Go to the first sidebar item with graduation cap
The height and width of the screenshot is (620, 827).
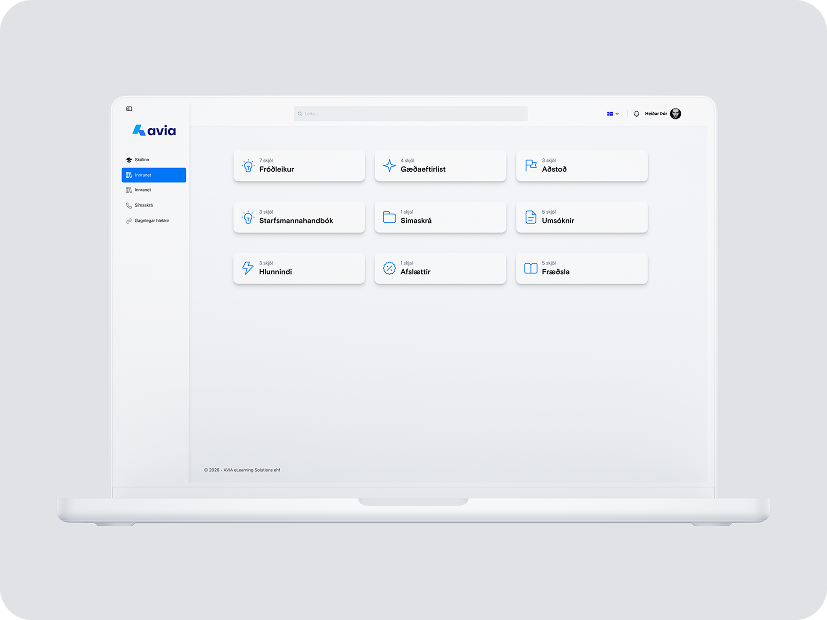click(x=142, y=160)
